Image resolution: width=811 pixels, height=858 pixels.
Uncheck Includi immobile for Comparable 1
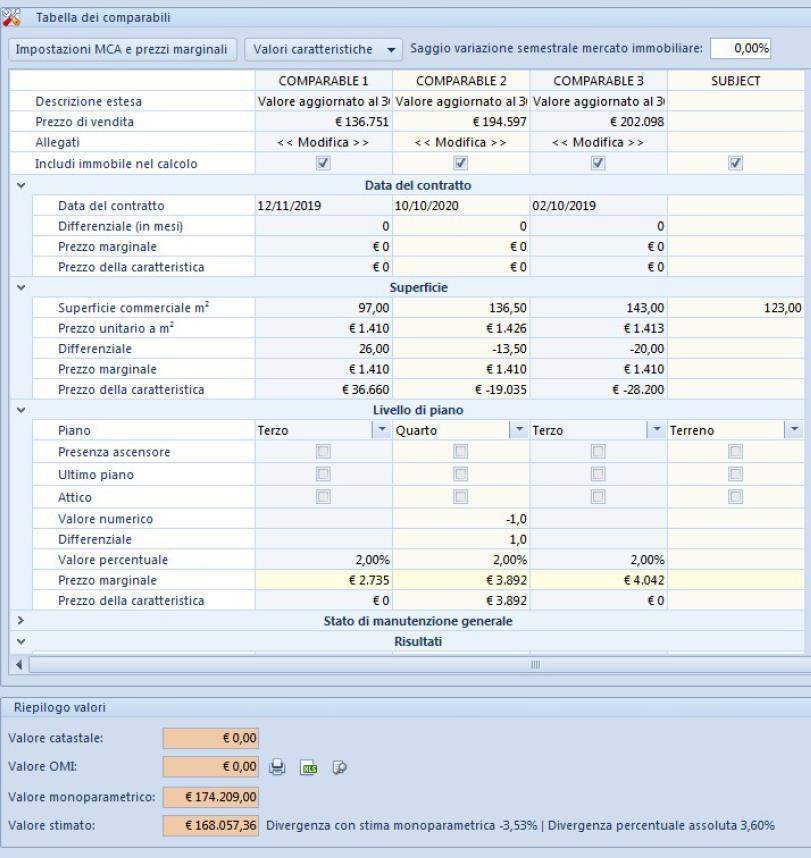(323, 164)
